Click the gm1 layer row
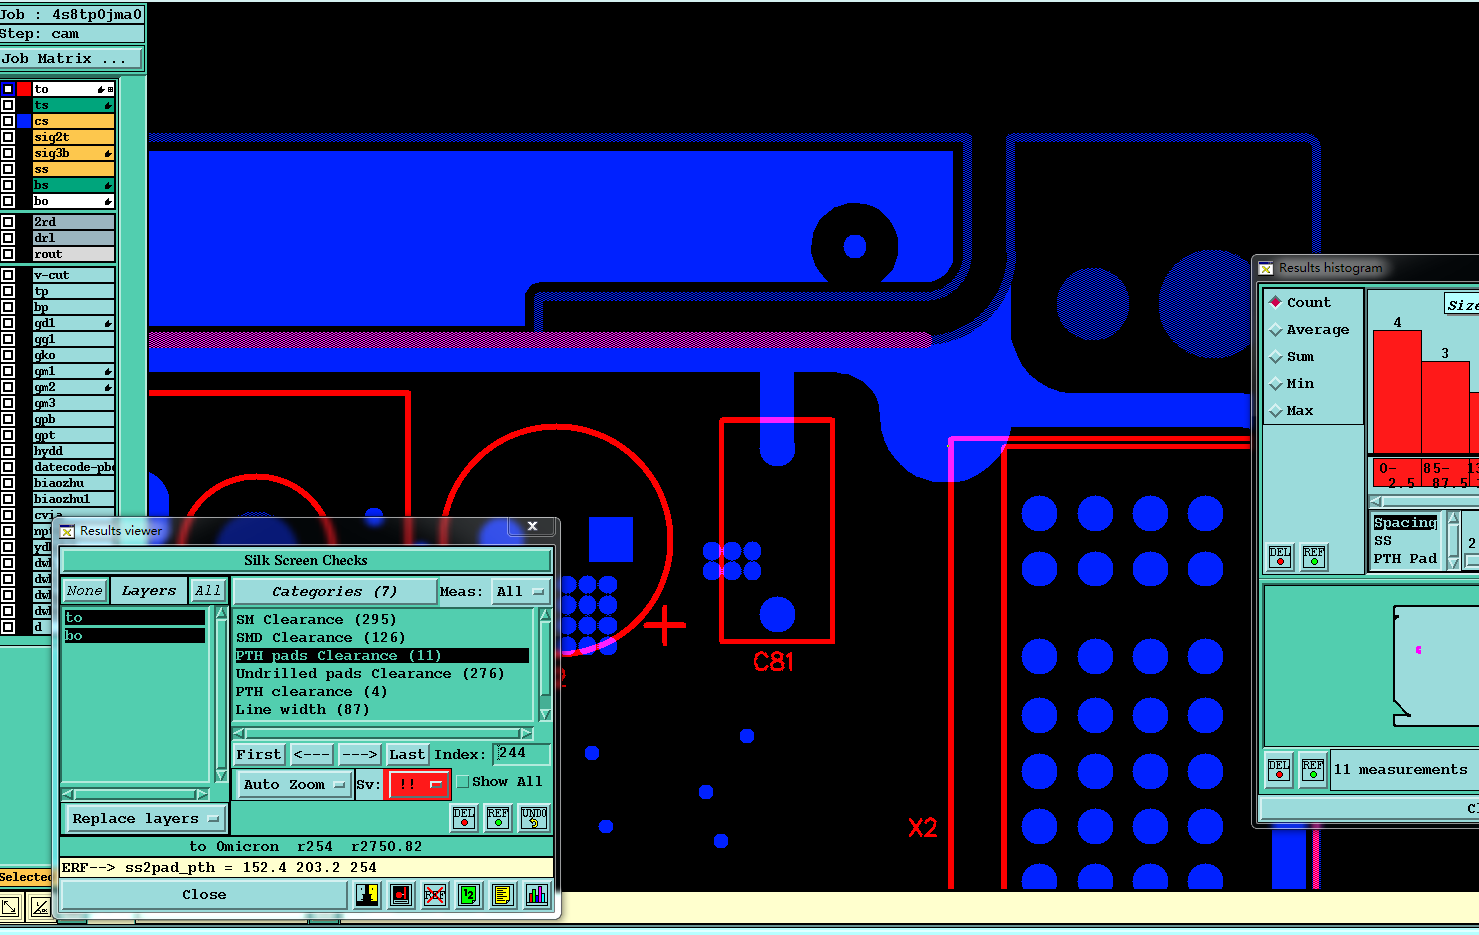Image resolution: width=1479 pixels, height=935 pixels. (x=73, y=371)
